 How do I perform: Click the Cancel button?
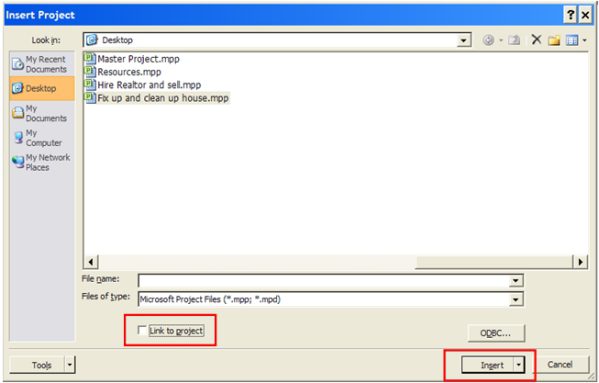pos(560,365)
